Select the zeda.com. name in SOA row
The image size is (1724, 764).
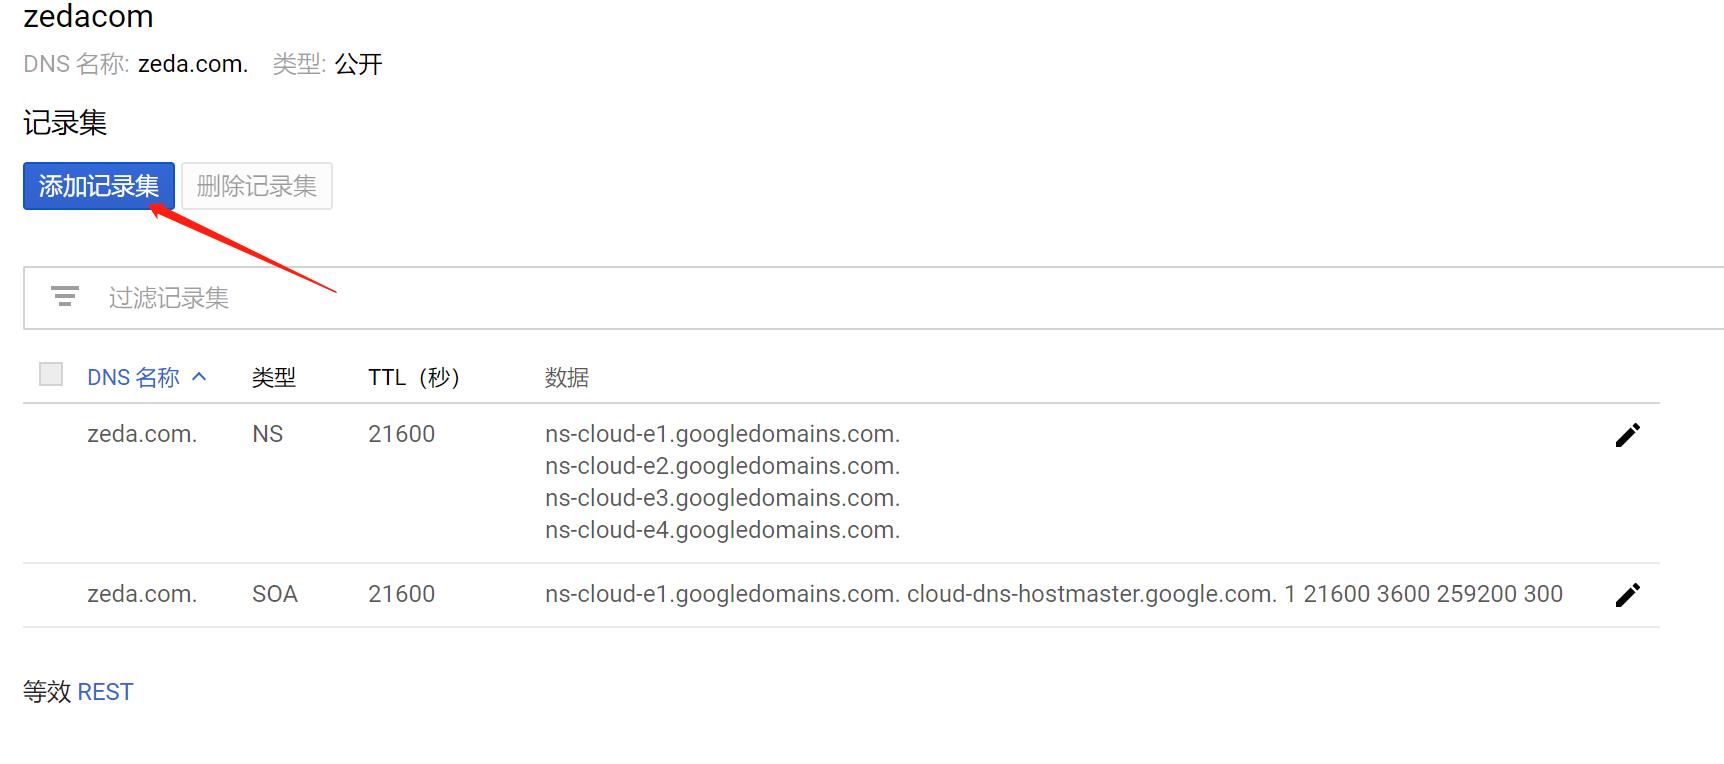(142, 594)
